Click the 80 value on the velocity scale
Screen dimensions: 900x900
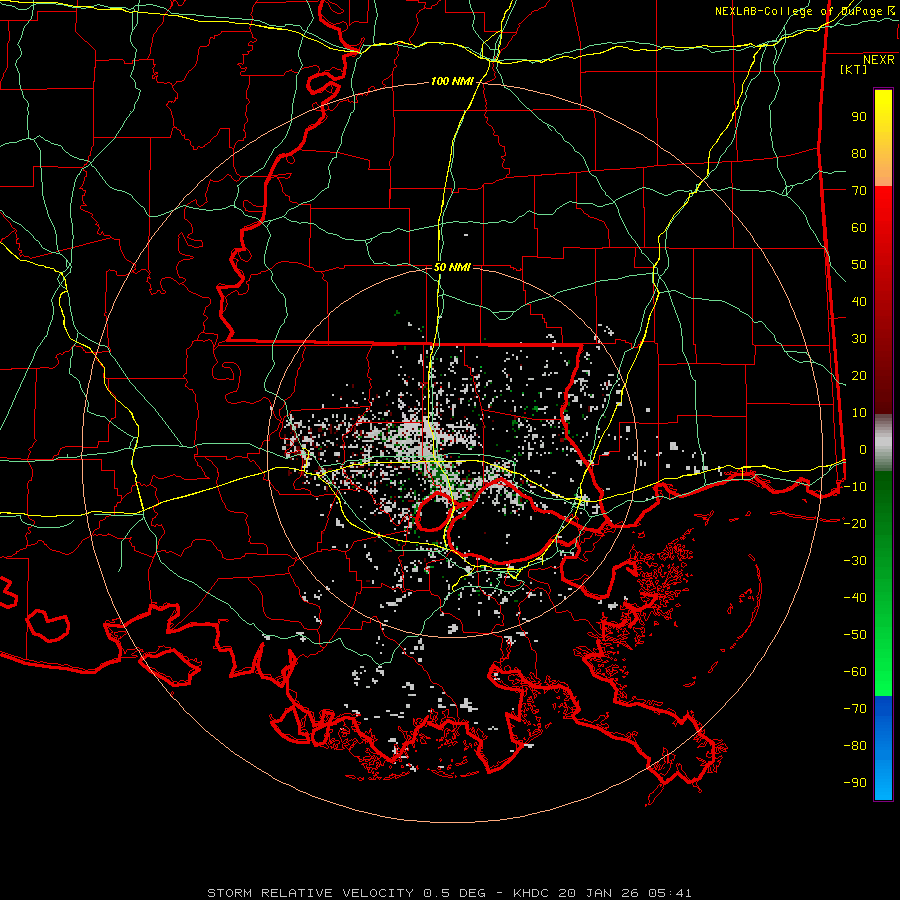pyautogui.click(x=859, y=154)
